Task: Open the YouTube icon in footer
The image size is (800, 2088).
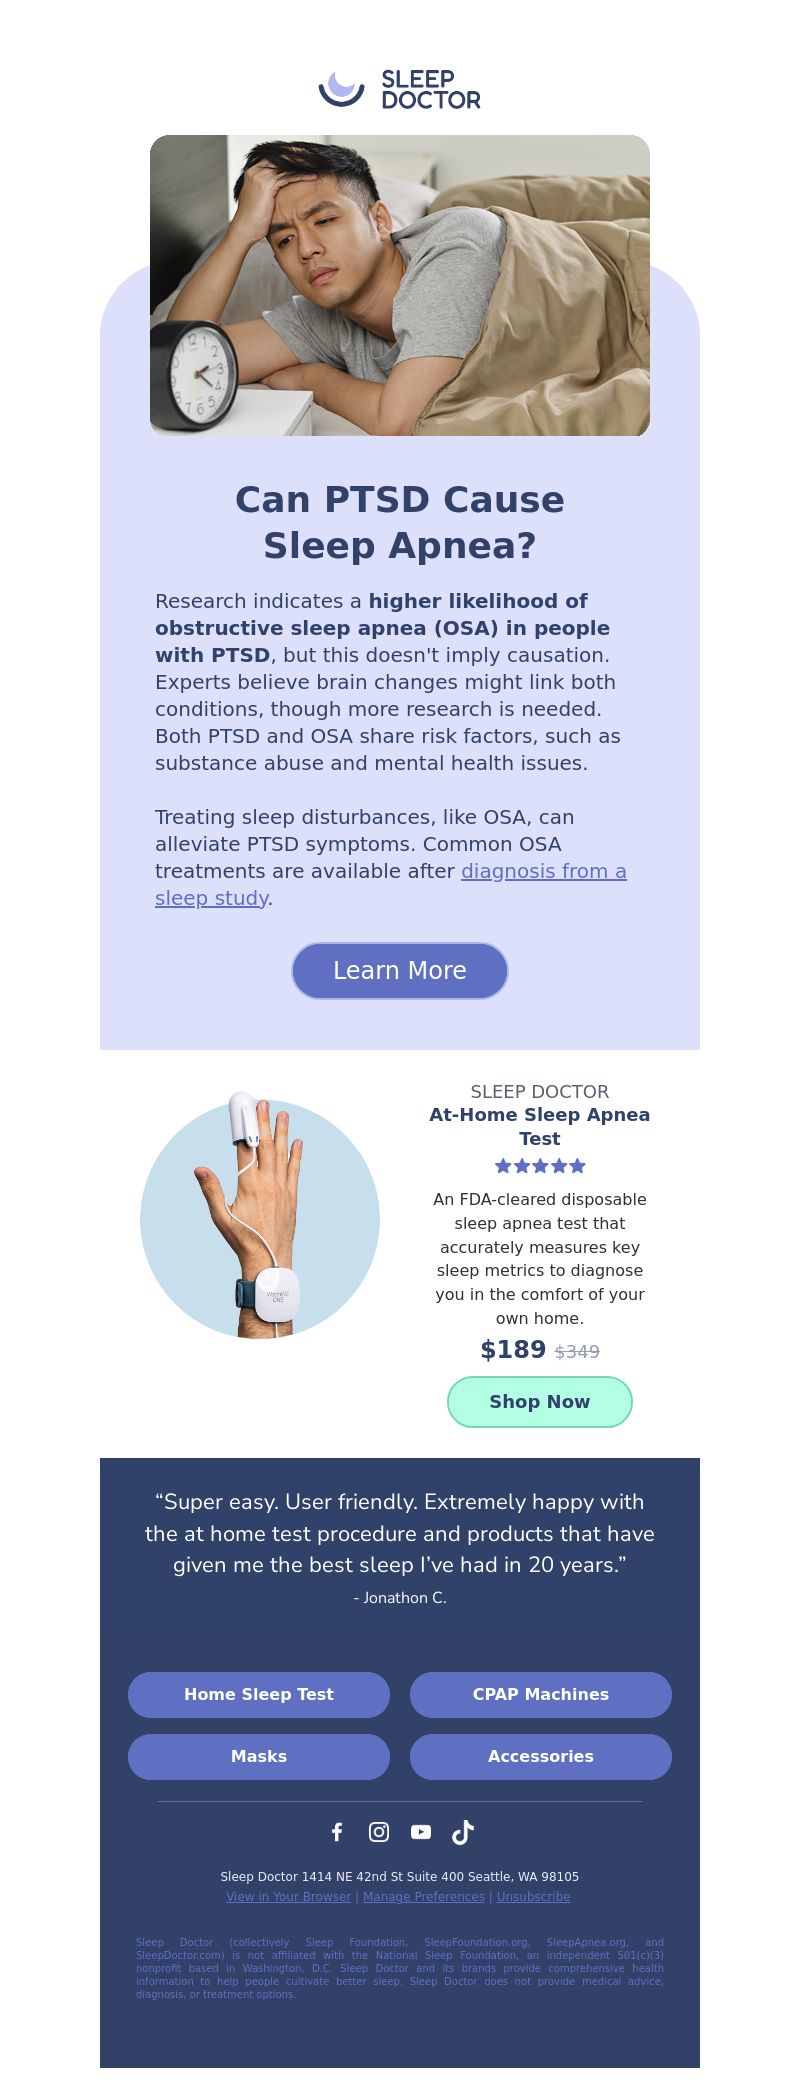Action: click(421, 1831)
